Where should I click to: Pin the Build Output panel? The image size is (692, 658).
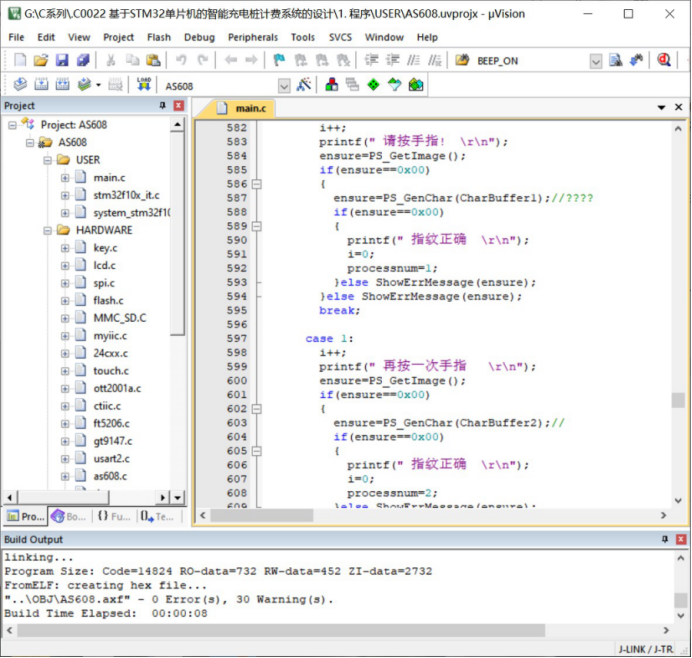pyautogui.click(x=665, y=539)
